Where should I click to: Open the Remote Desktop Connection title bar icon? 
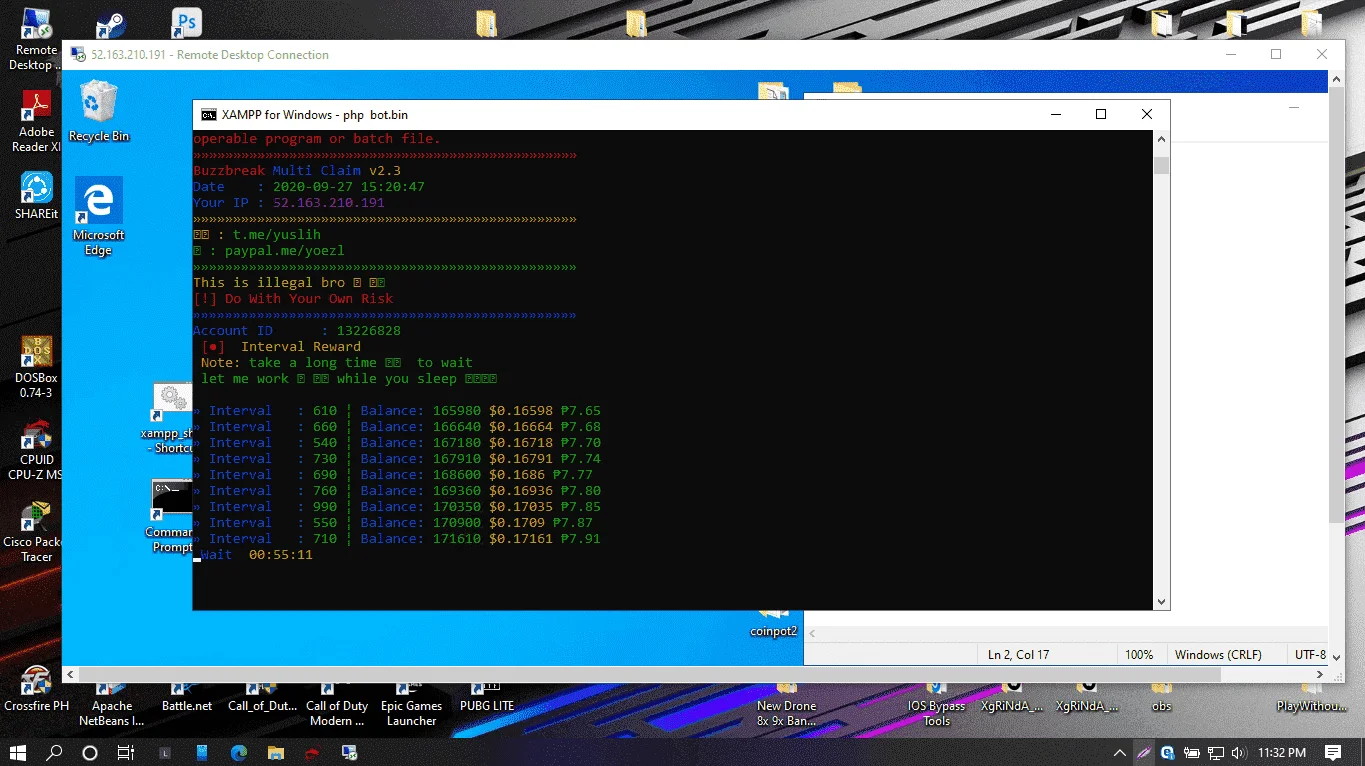(x=77, y=55)
